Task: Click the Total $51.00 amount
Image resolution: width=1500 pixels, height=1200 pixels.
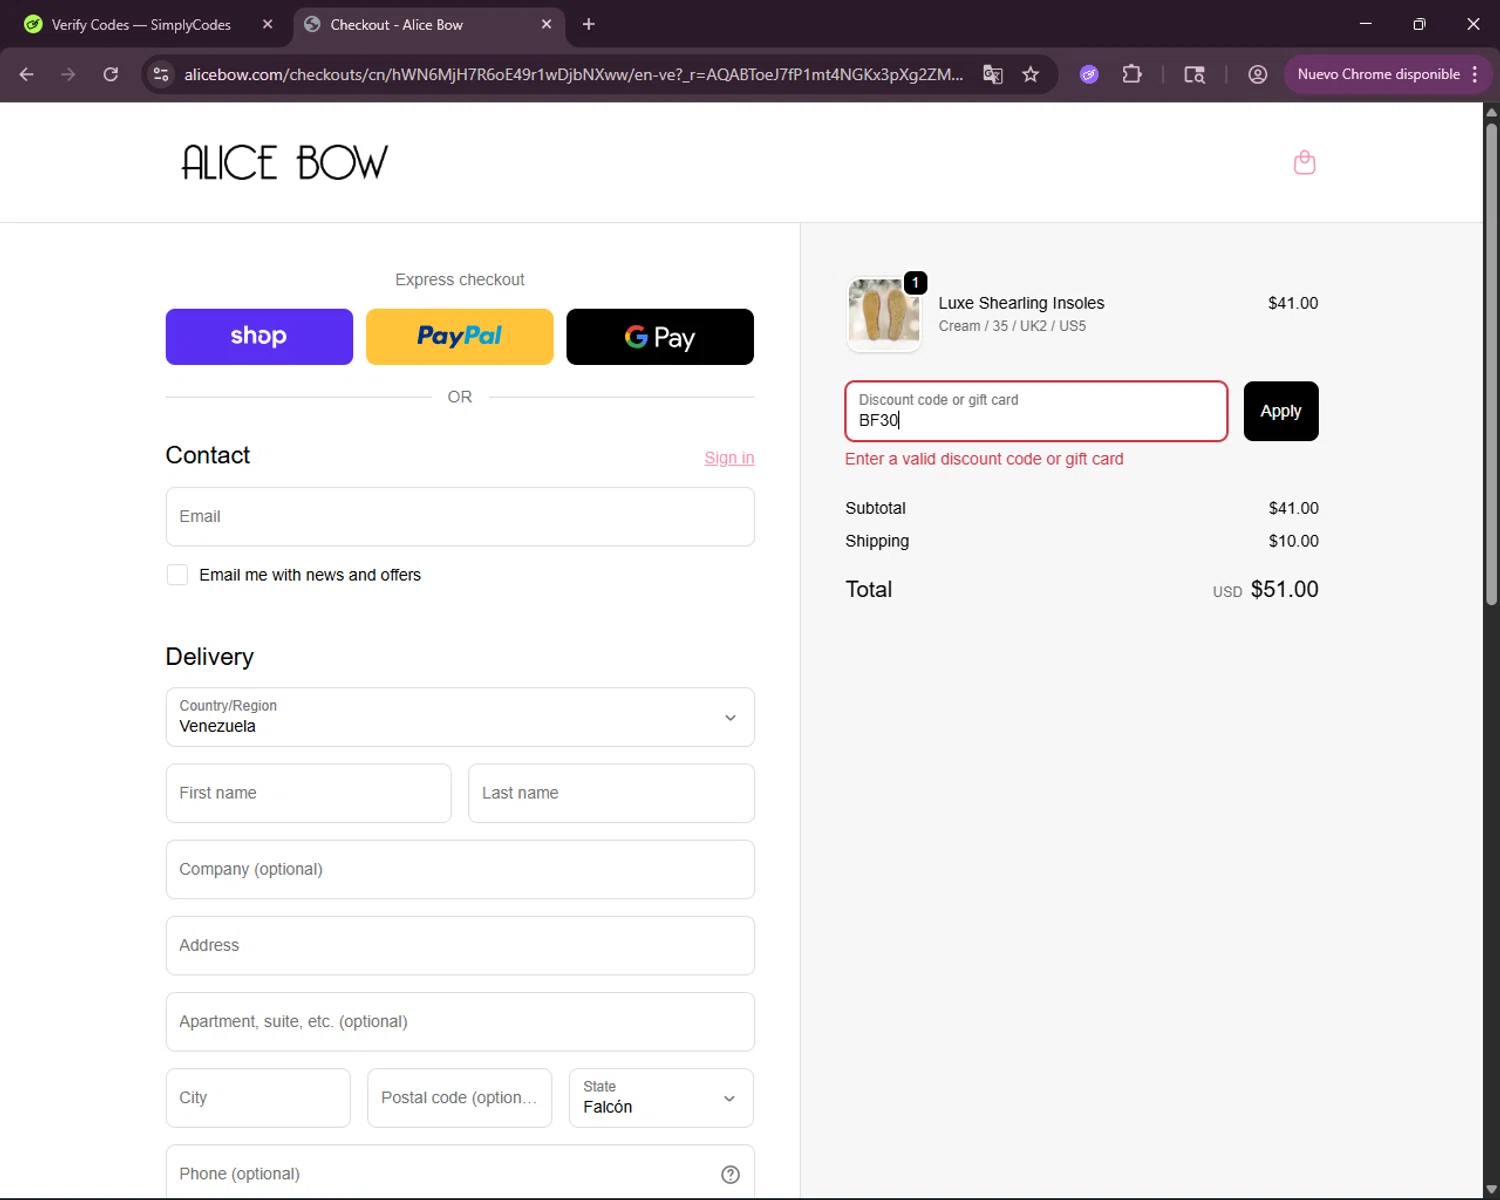Action: click(x=1284, y=589)
